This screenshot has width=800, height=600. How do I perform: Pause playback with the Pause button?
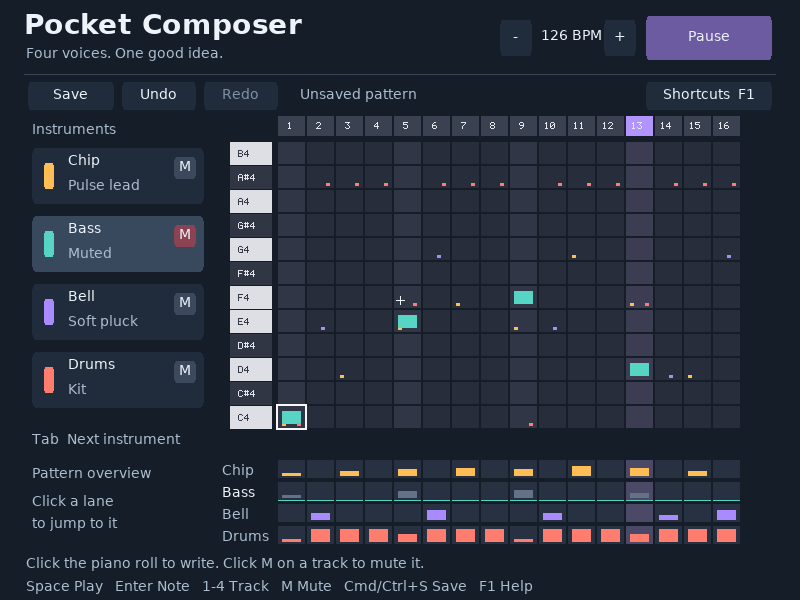pos(709,38)
